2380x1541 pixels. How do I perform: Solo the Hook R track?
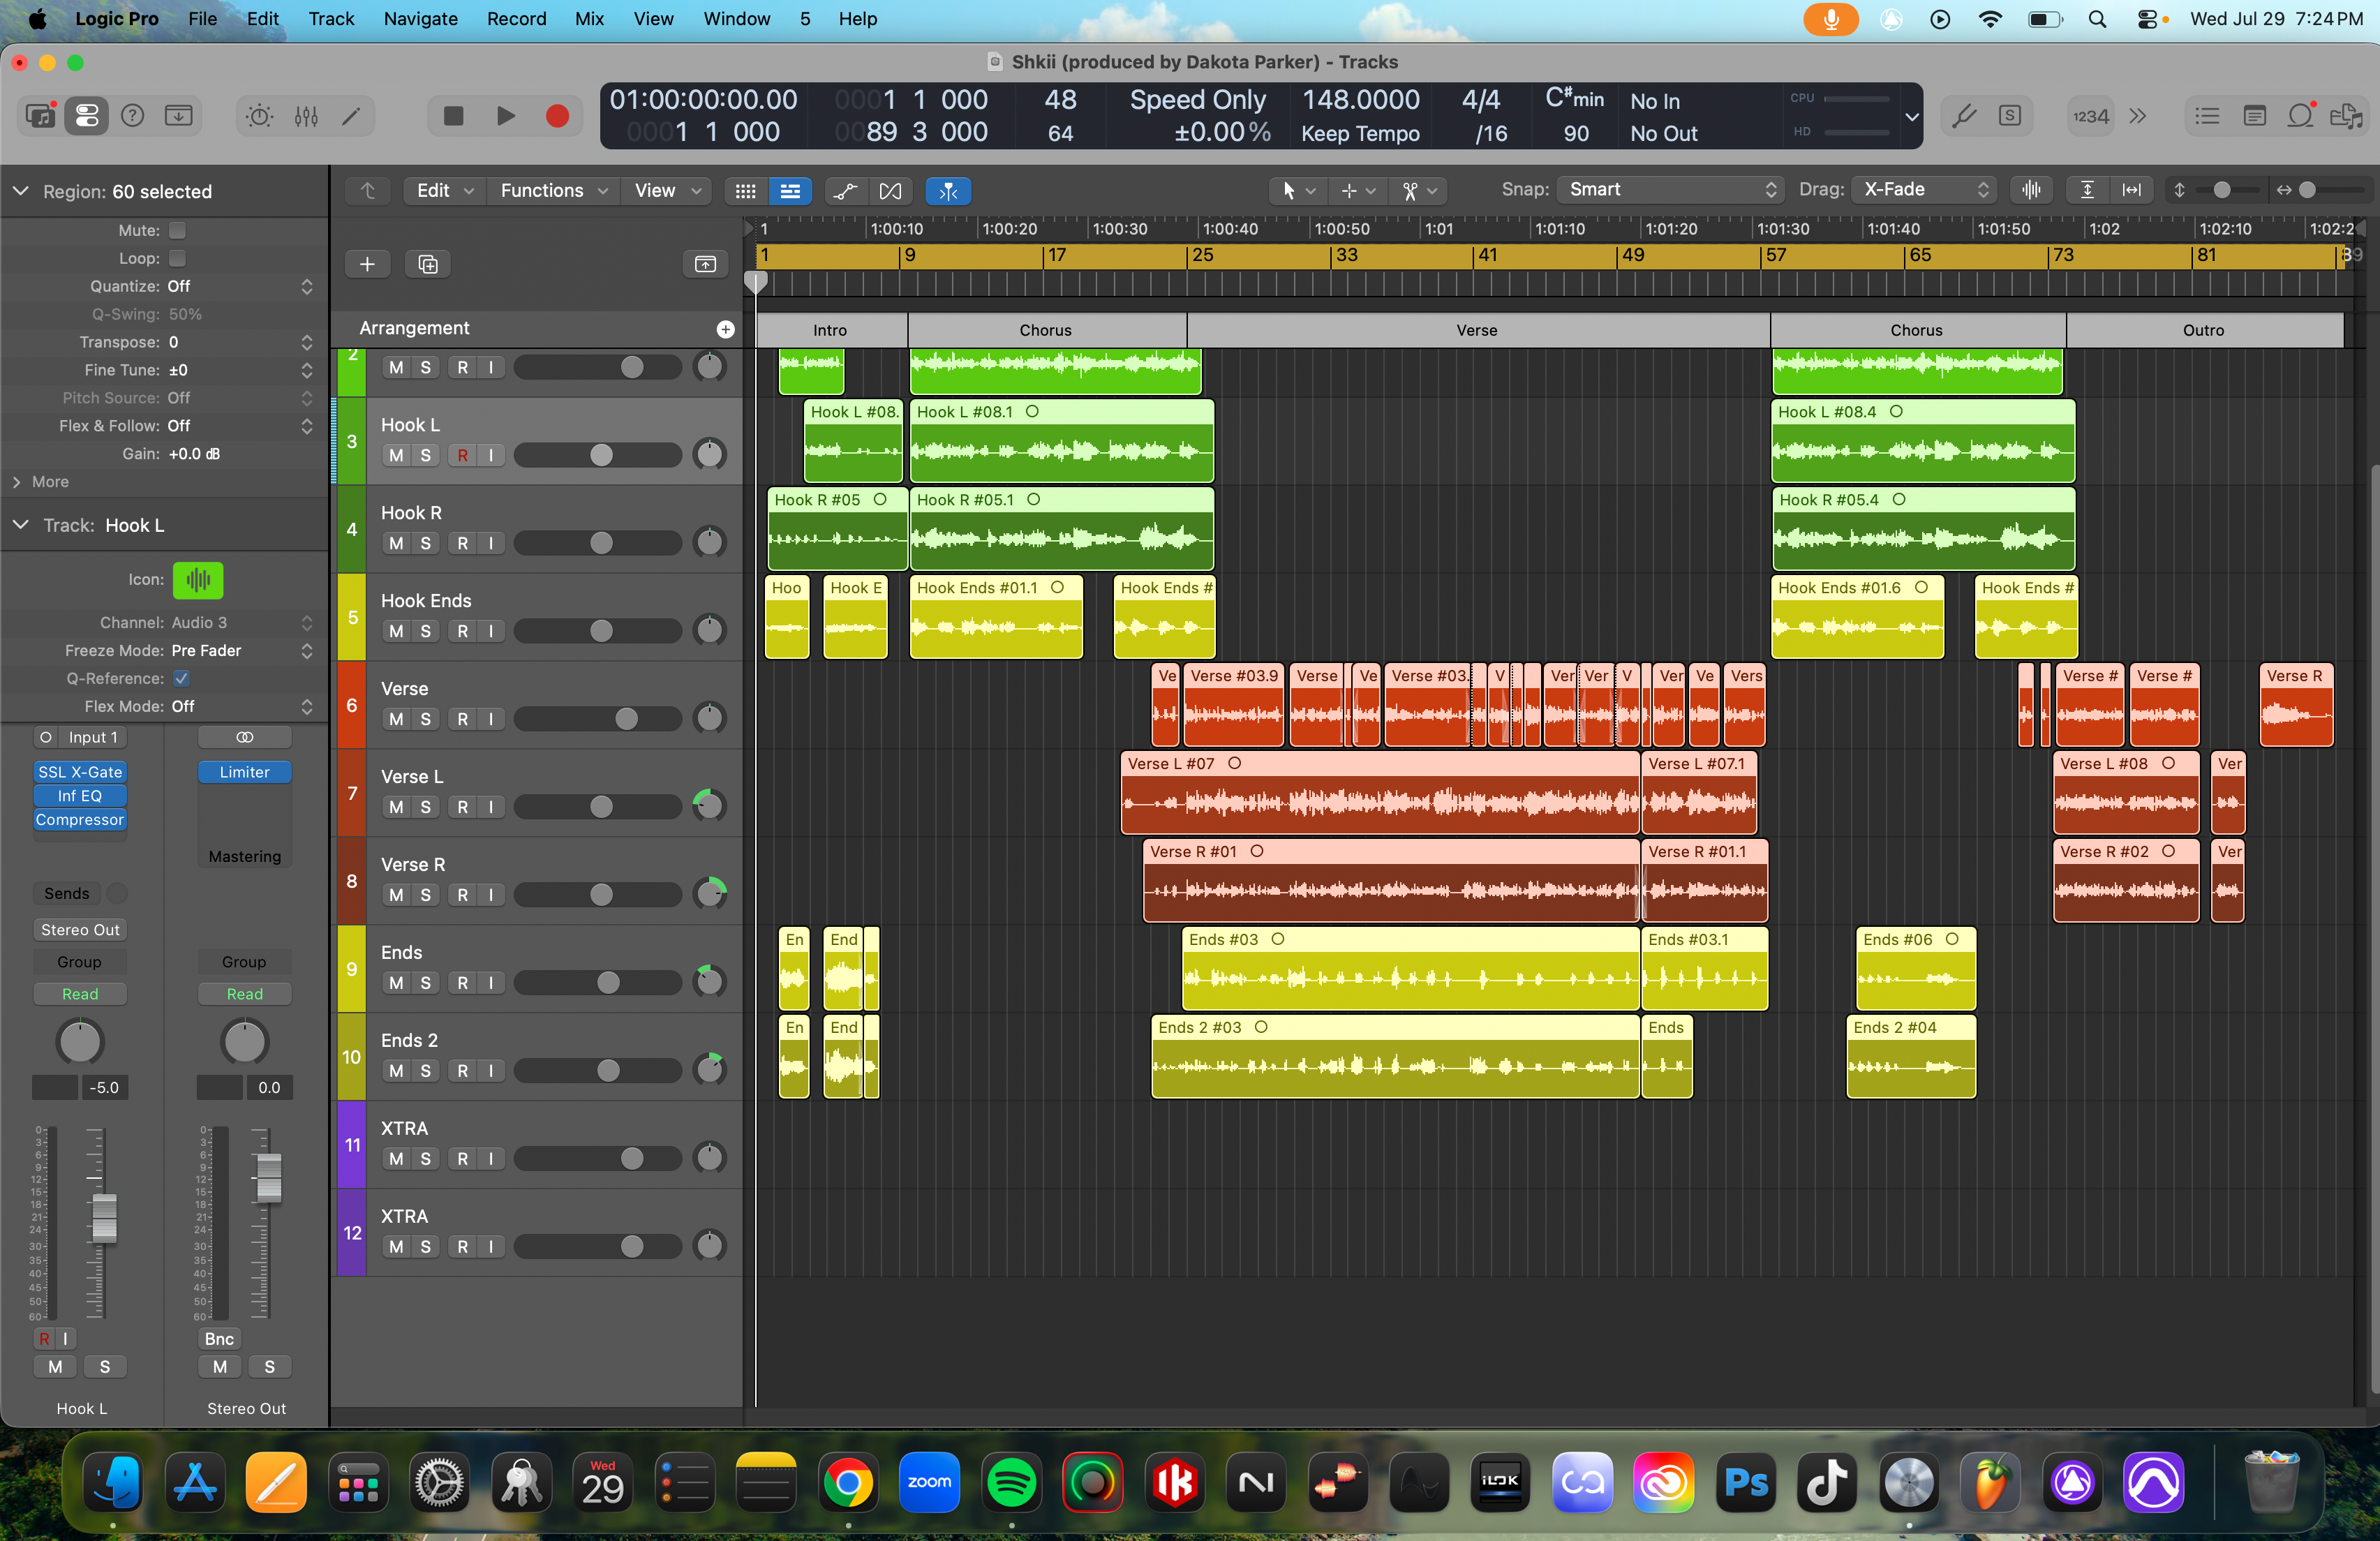(x=425, y=543)
